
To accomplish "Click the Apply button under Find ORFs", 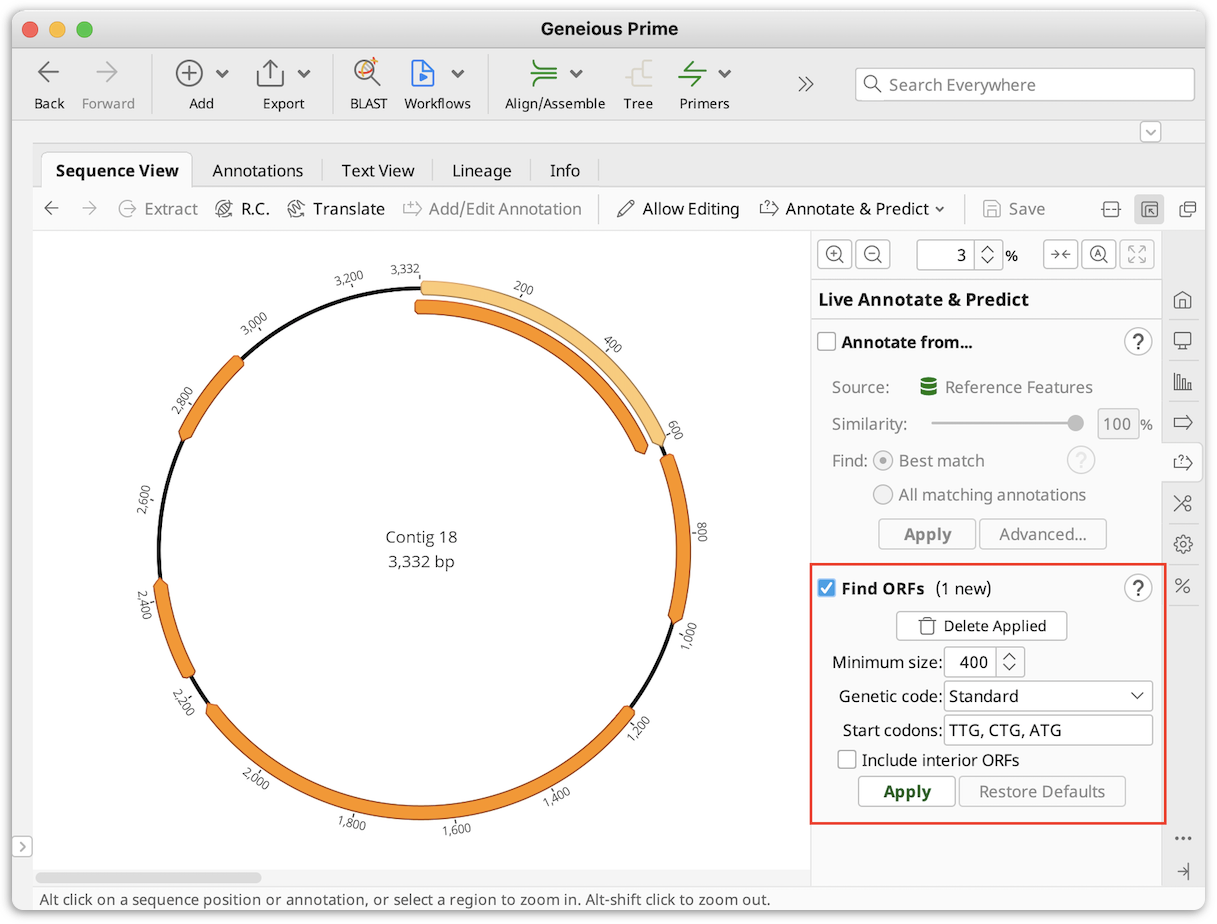I will [907, 792].
